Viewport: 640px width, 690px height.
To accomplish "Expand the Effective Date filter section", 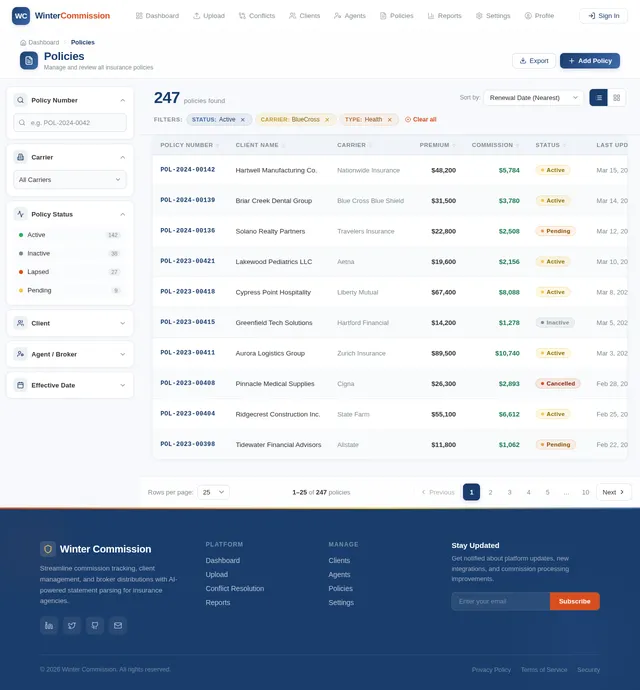I will [x=70, y=385].
